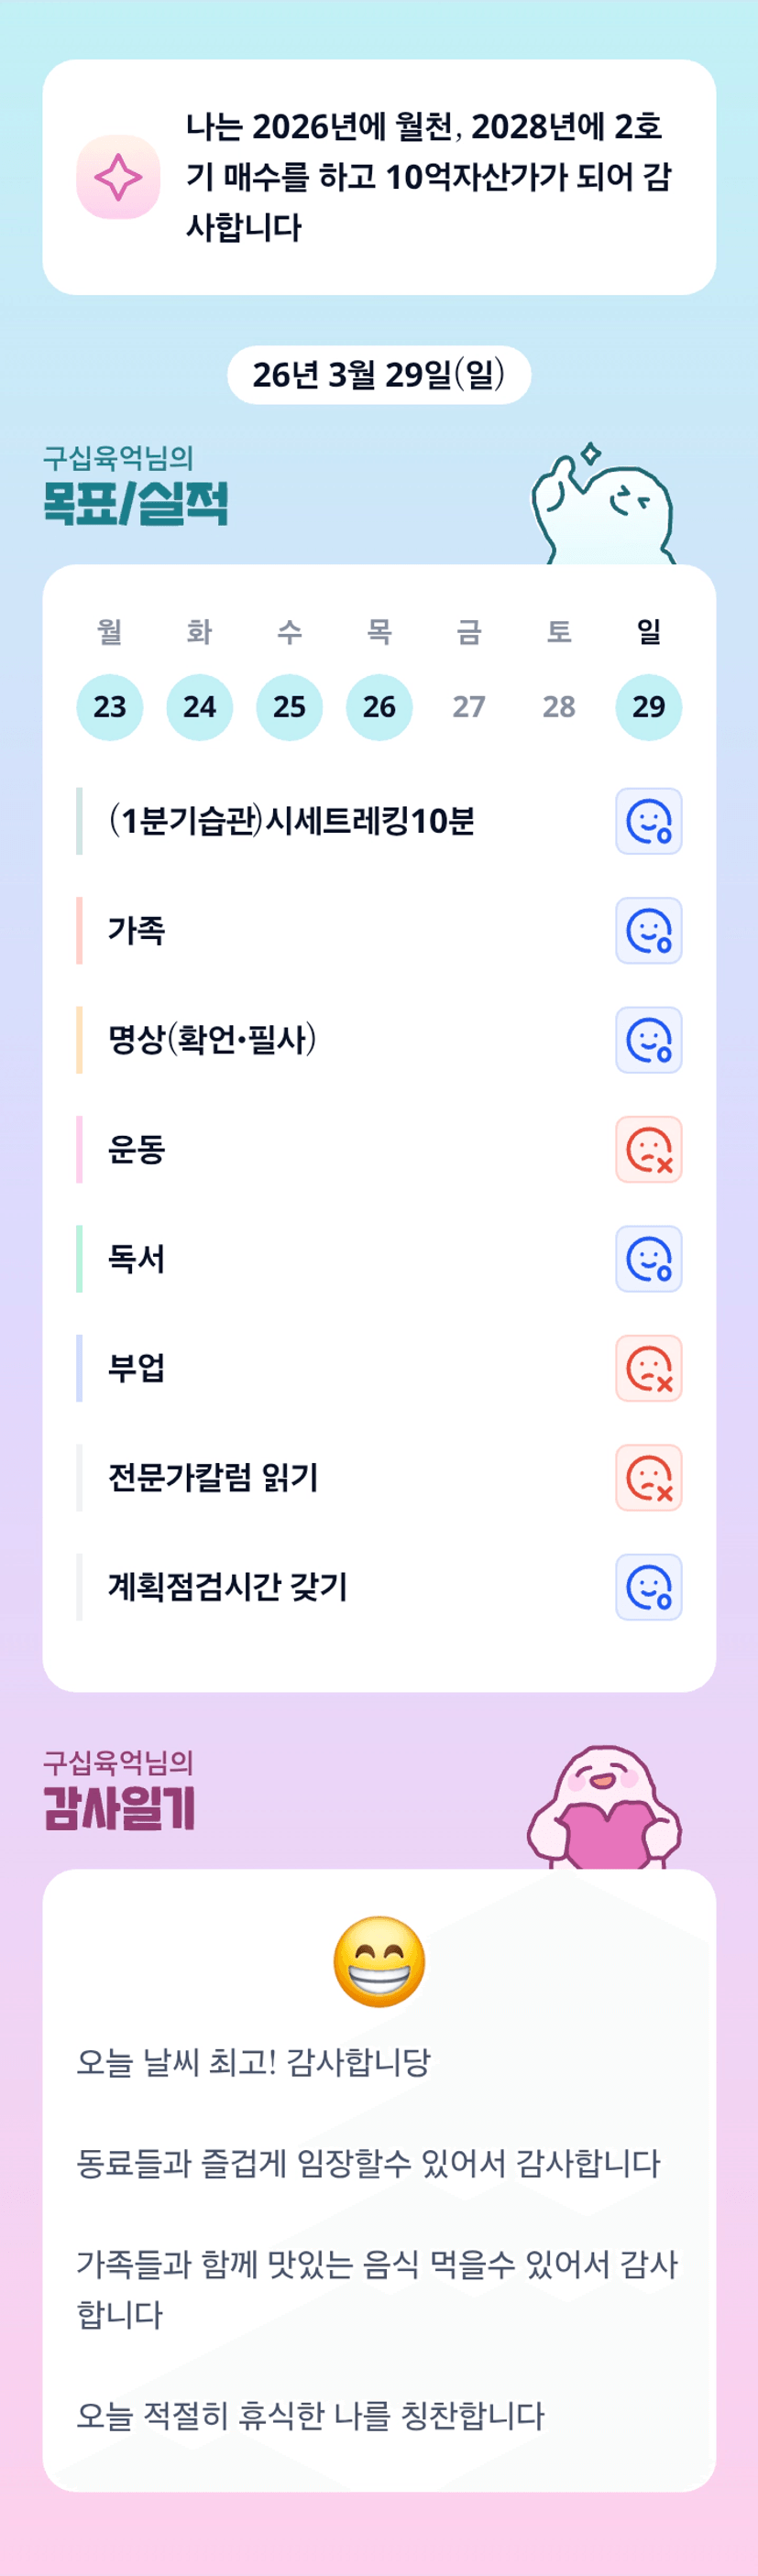Toggle the 가족 goal status face
Image resolution: width=758 pixels, height=2576 pixels.
(x=648, y=930)
